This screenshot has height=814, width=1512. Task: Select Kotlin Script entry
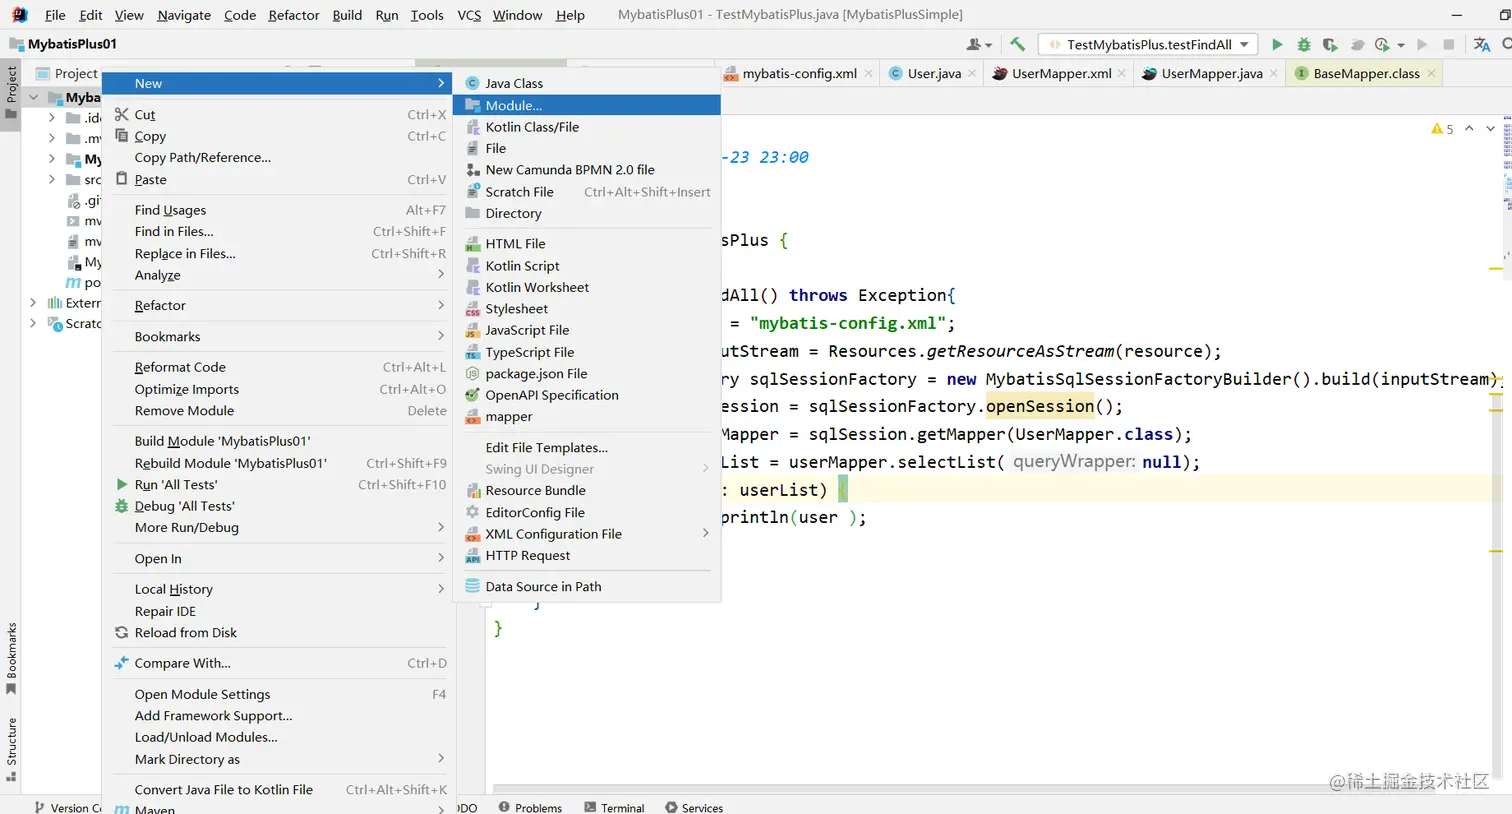(587, 265)
